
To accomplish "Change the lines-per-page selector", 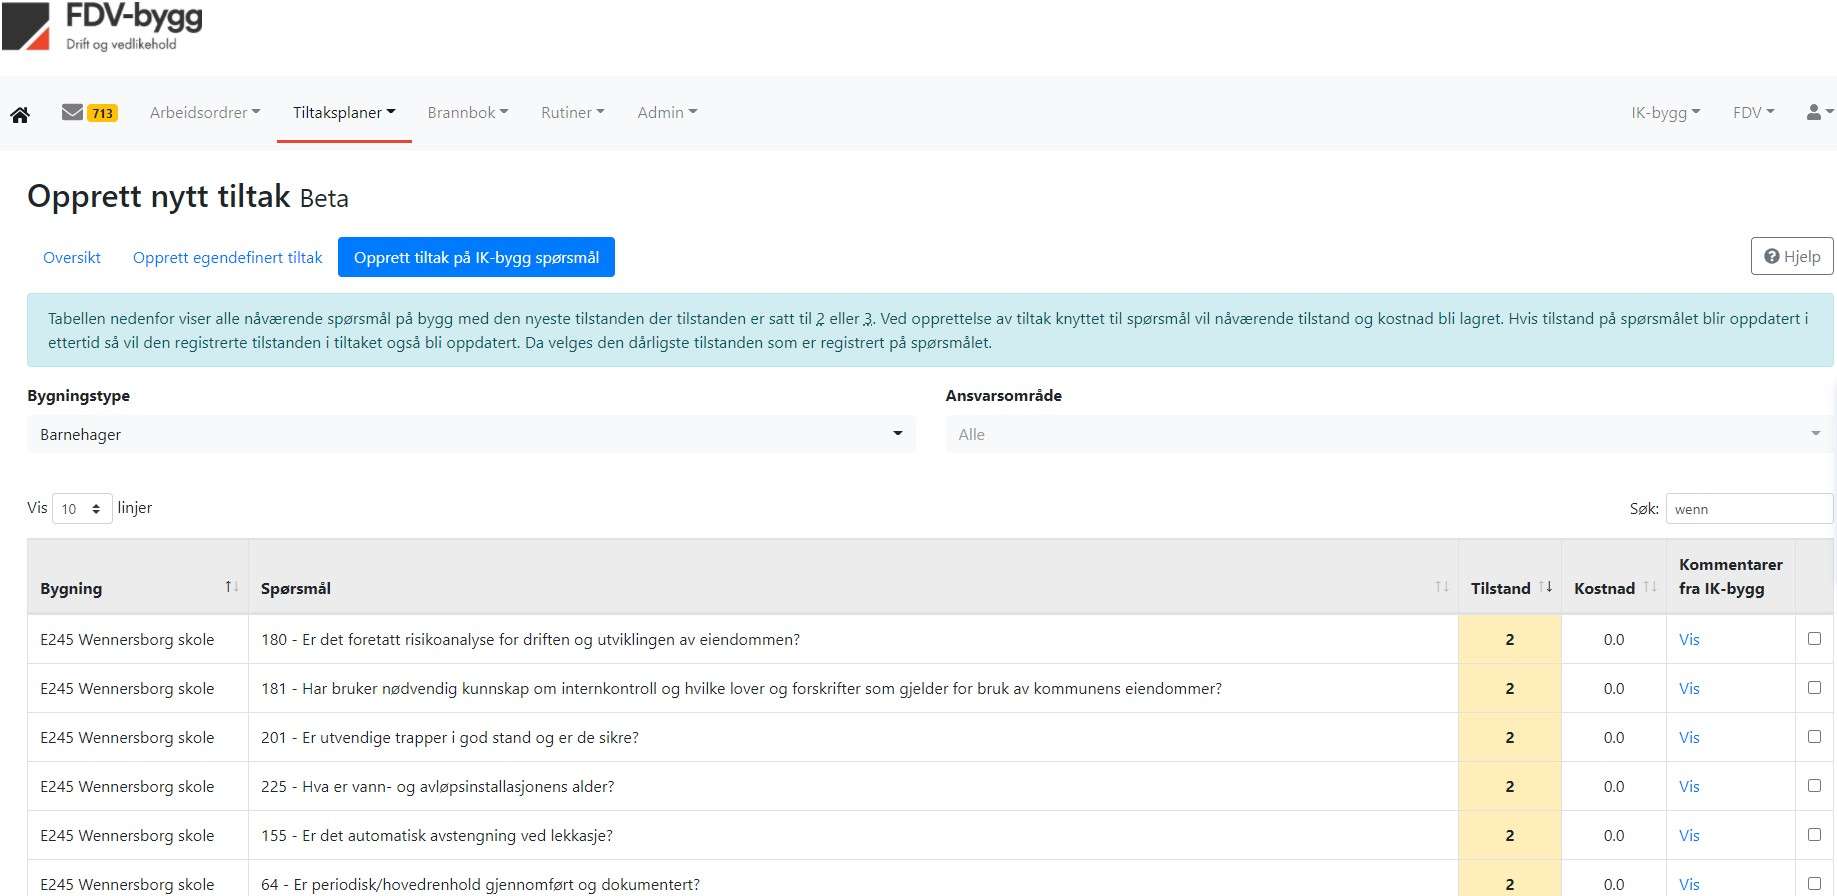I will pyautogui.click(x=82, y=509).
